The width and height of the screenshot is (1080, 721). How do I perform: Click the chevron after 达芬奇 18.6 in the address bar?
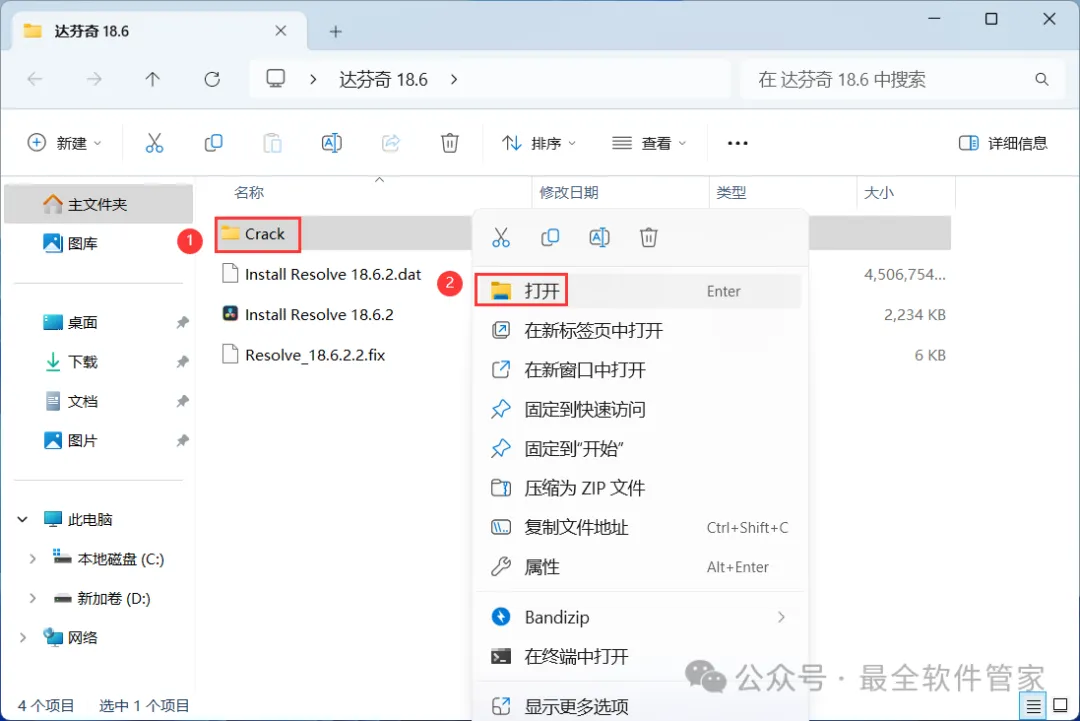click(x=454, y=79)
